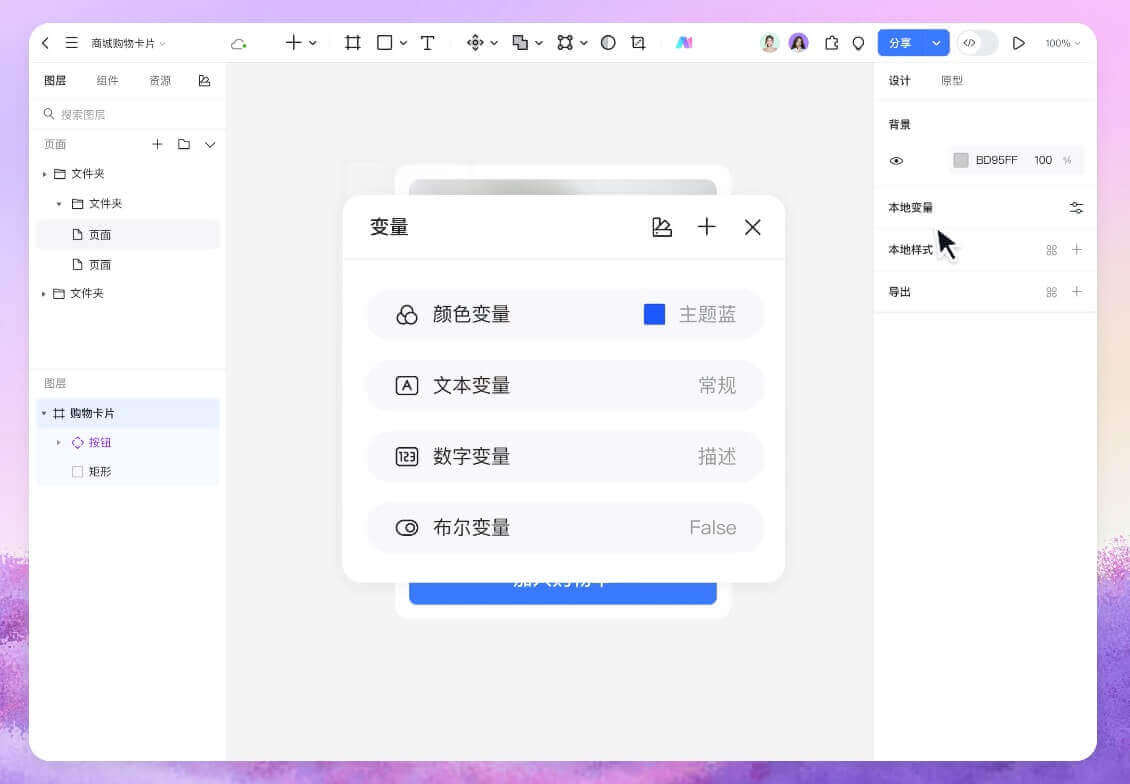Enable developer mode with the code toggle
1130x784 pixels.
click(970, 43)
